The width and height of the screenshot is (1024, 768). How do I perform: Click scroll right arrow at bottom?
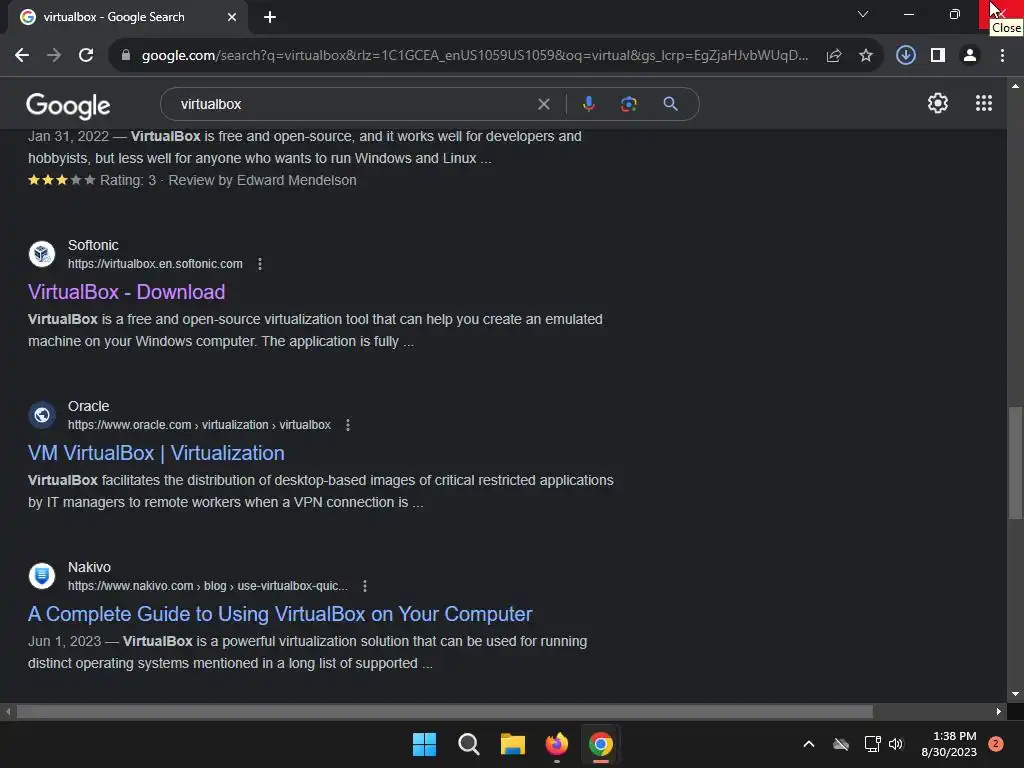click(x=999, y=711)
